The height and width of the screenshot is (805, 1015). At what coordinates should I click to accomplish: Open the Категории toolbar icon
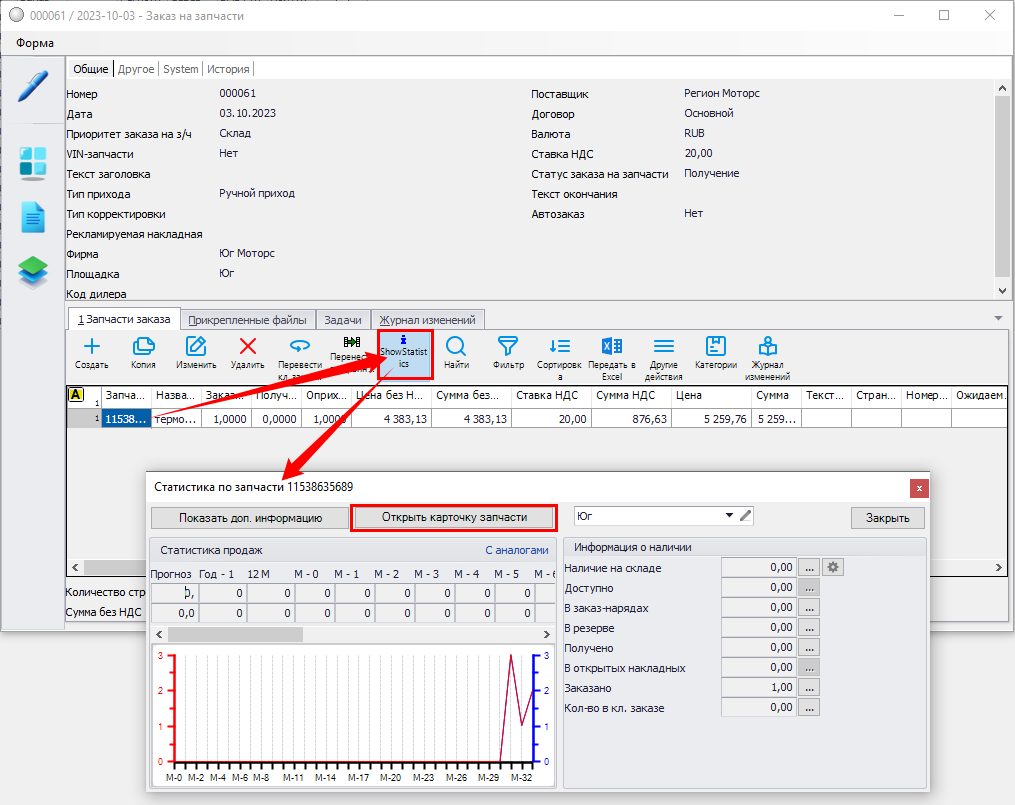pos(715,348)
